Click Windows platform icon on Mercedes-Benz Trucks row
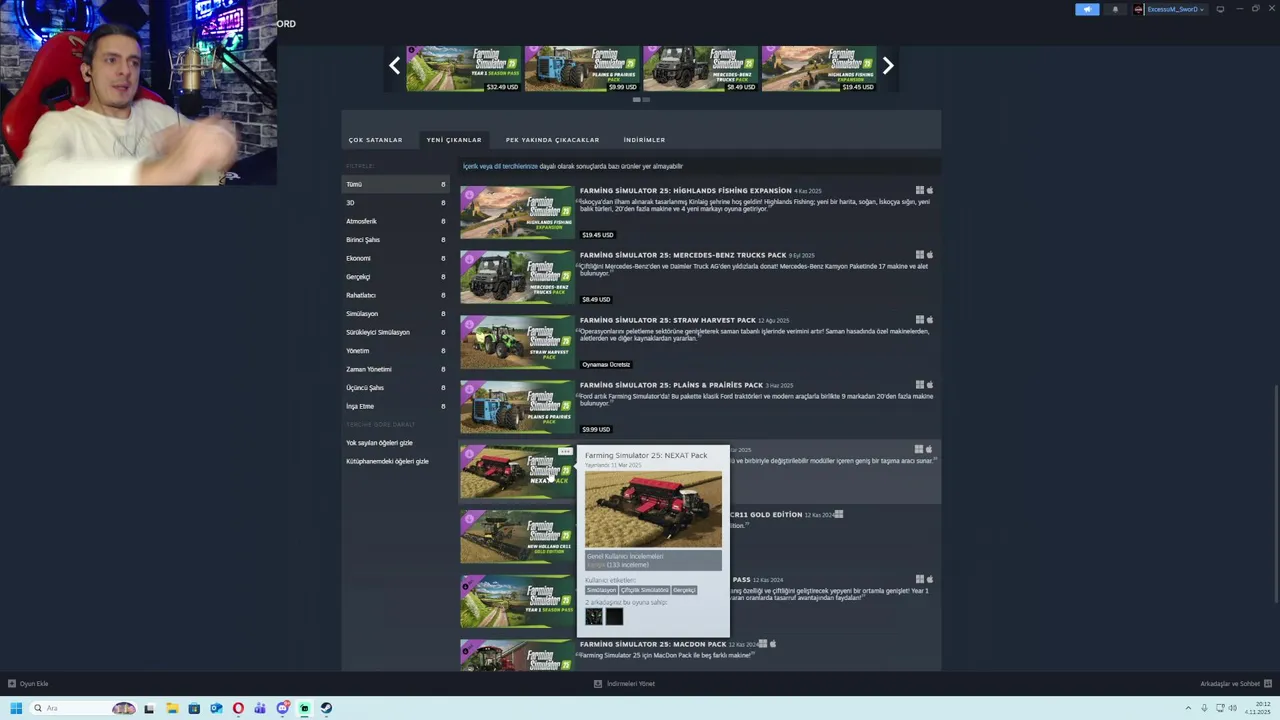Viewport: 1280px width, 720px height. [x=919, y=255]
